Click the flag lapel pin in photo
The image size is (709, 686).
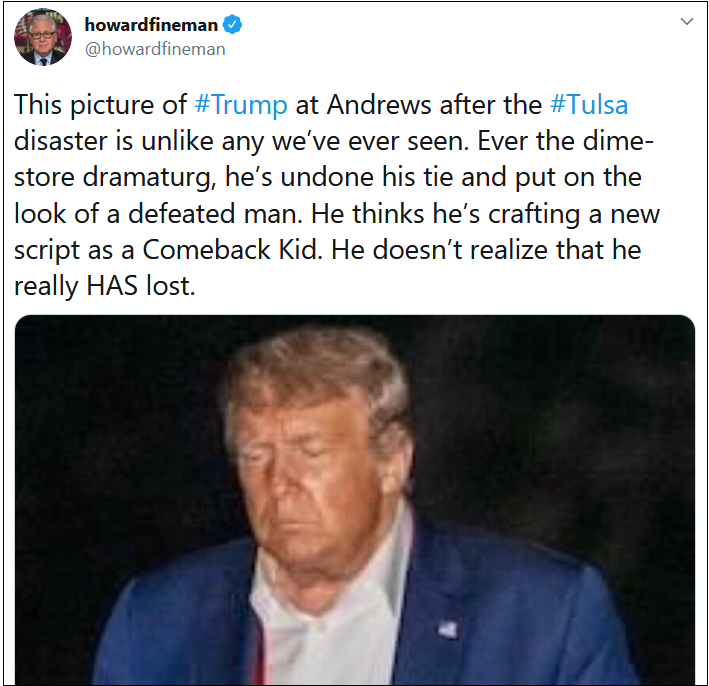[448, 629]
